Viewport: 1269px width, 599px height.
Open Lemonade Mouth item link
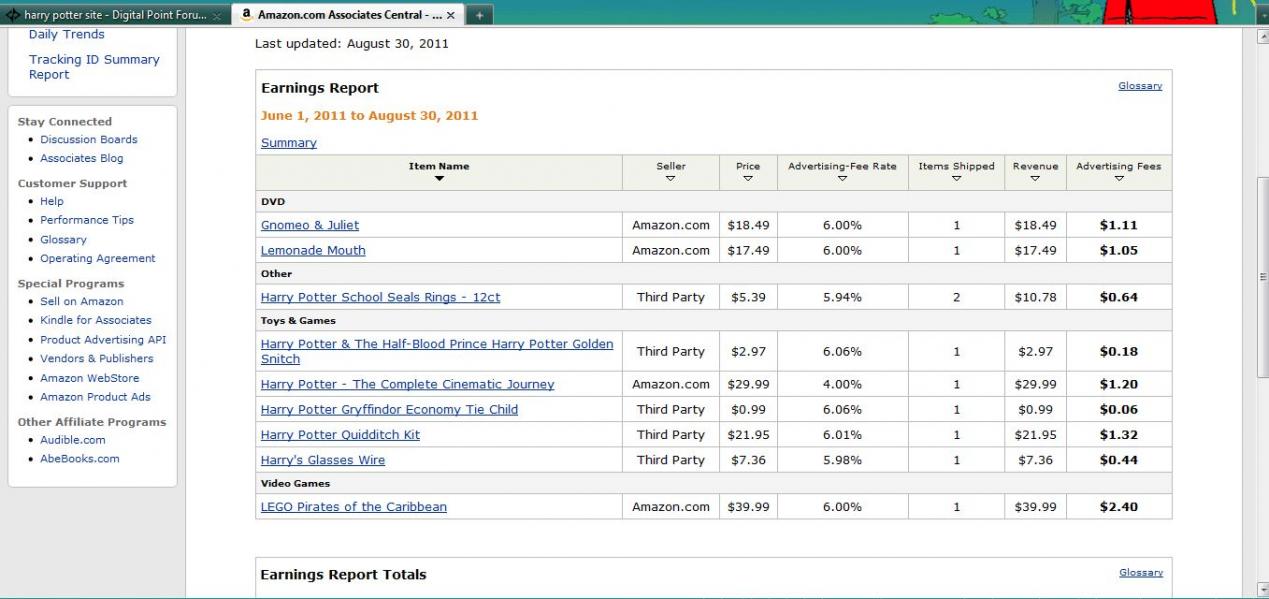[313, 250]
